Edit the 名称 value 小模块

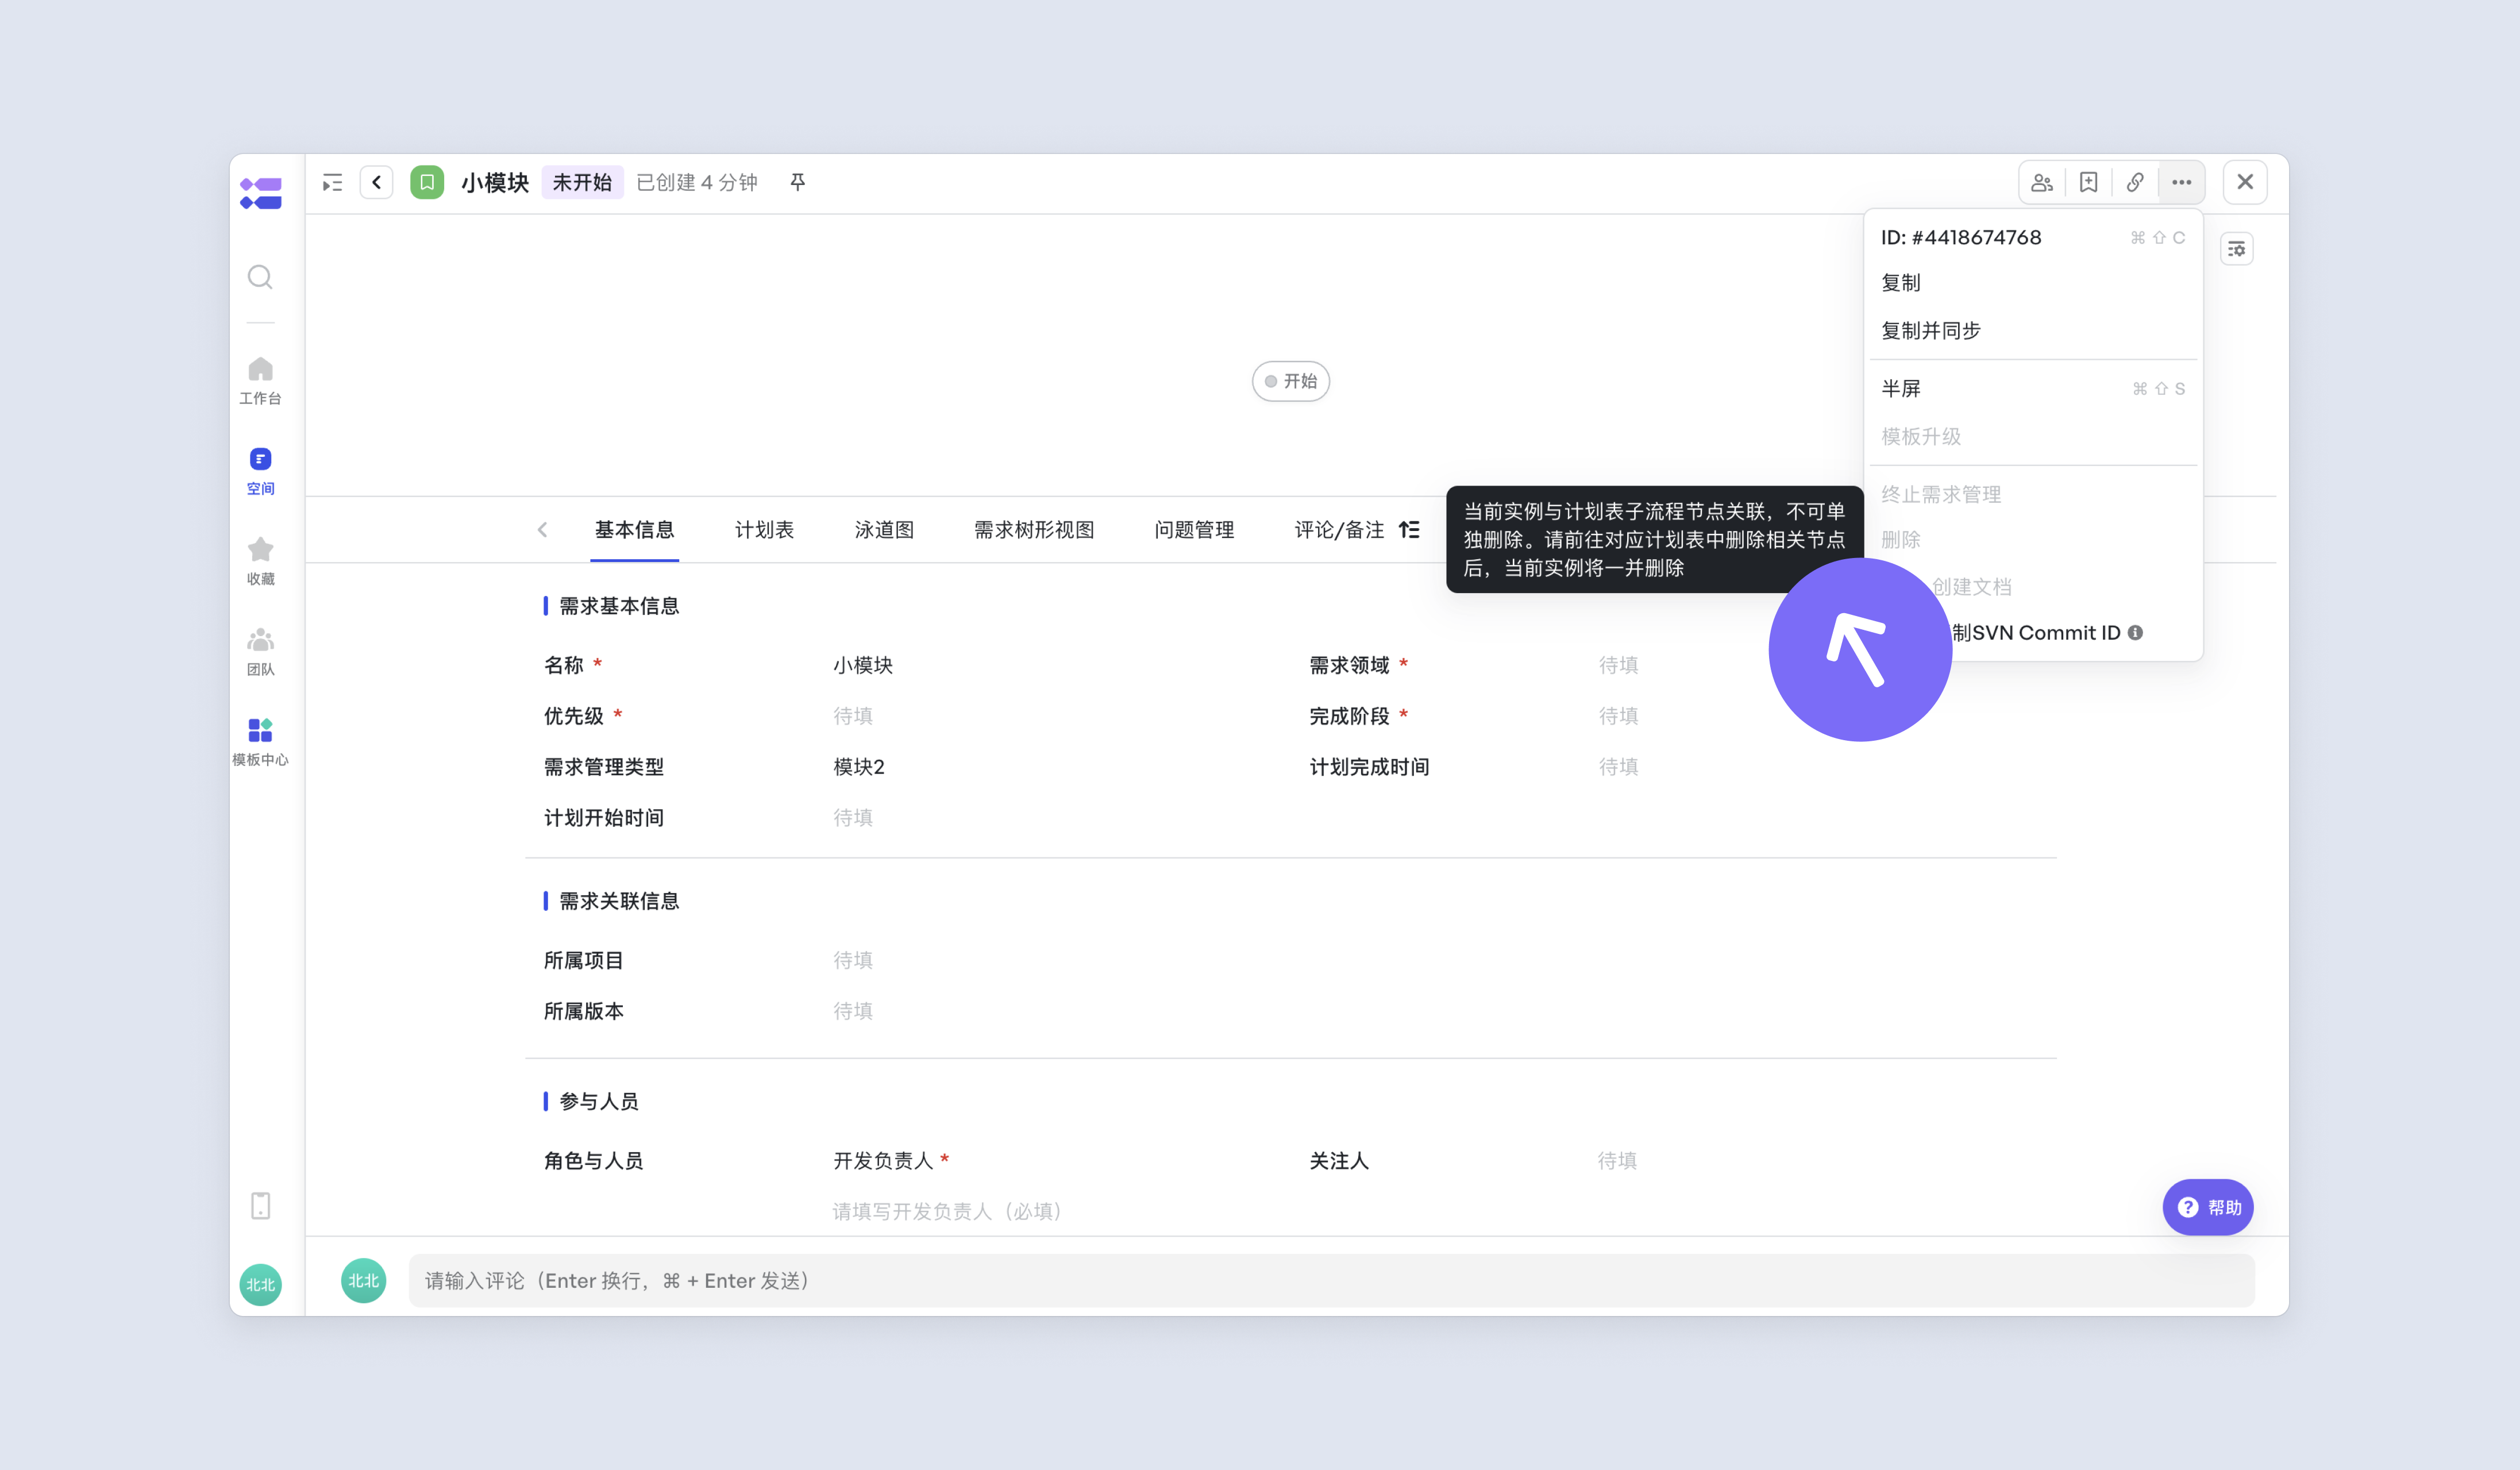863,665
